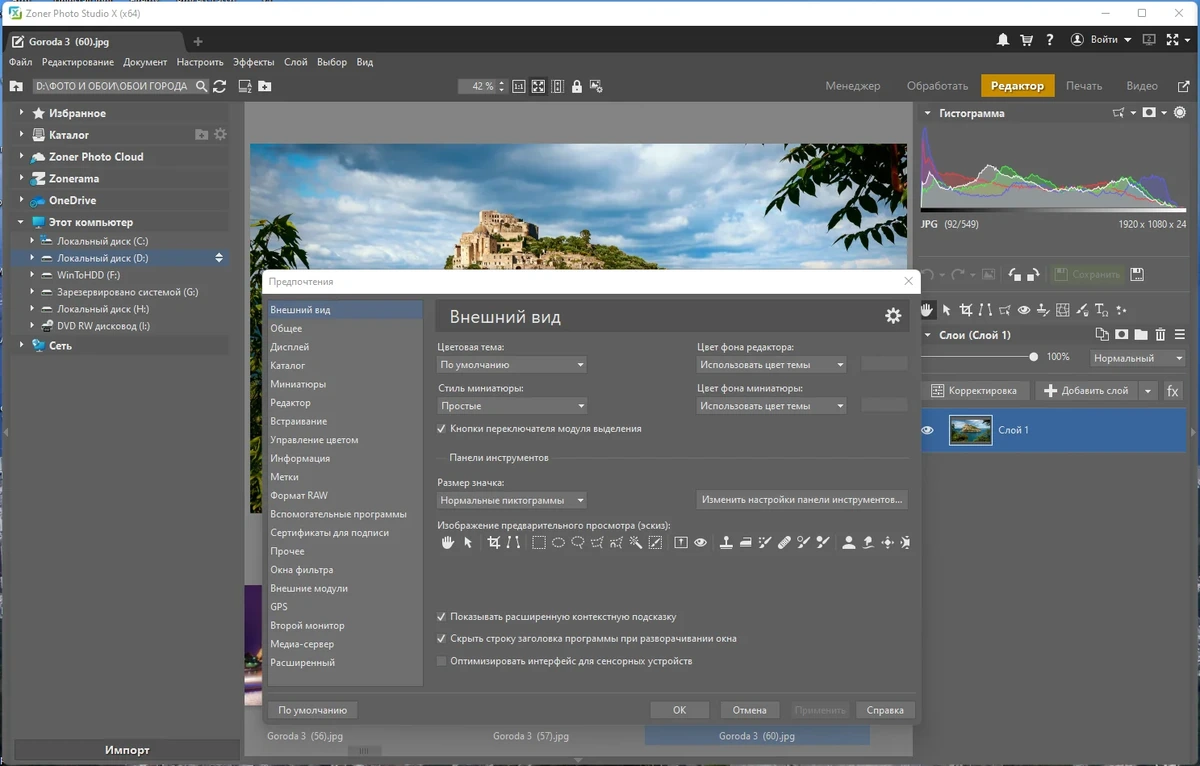The image size is (1200, 766).
Task: Click the add layer mask icon
Action: pos(1122,335)
